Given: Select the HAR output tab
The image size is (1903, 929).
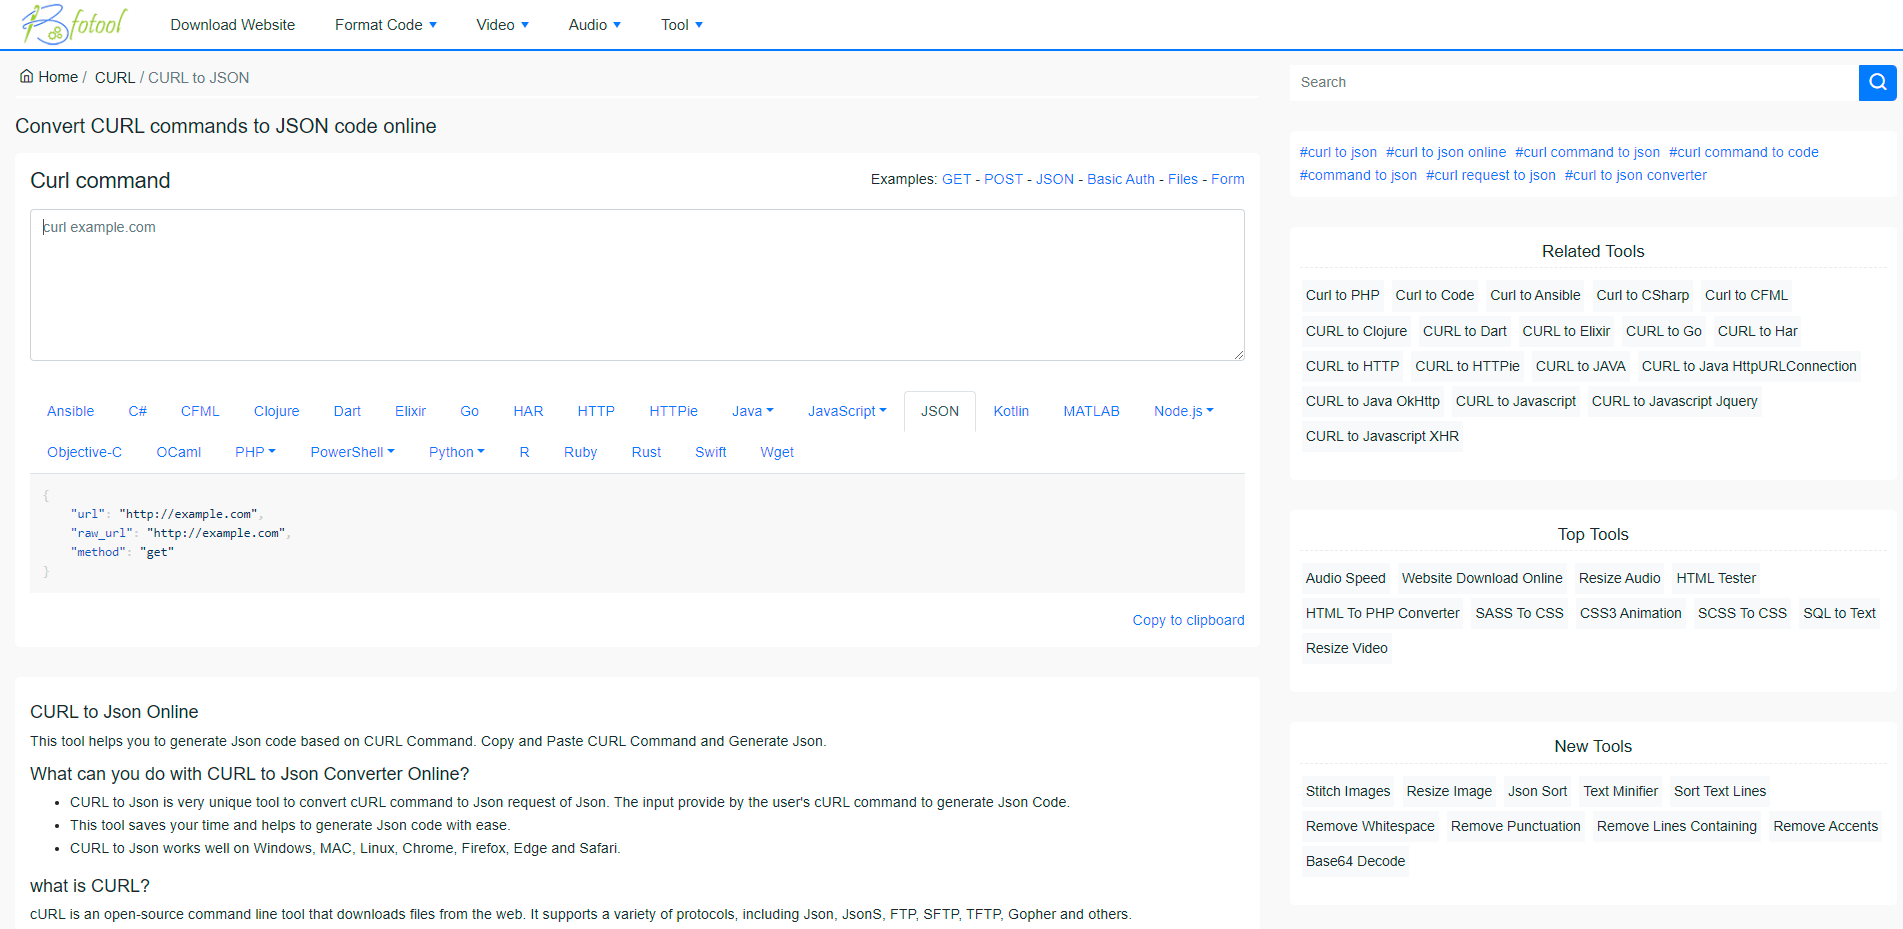Looking at the screenshot, I should 528,410.
